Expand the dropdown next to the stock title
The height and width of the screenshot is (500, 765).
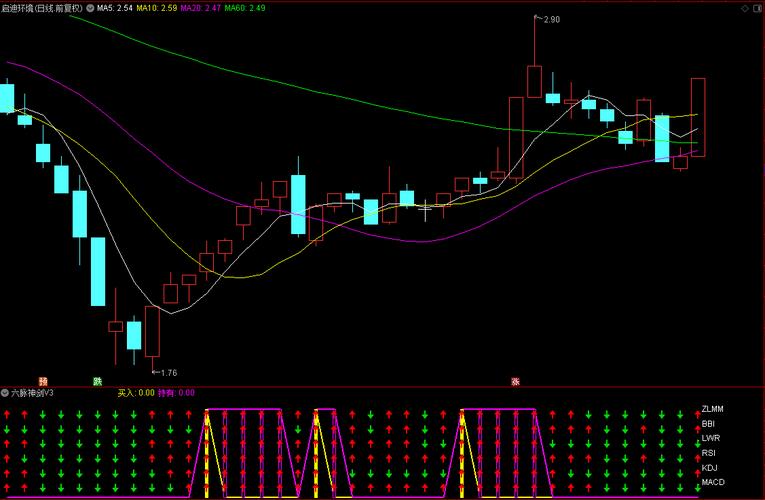[92, 8]
